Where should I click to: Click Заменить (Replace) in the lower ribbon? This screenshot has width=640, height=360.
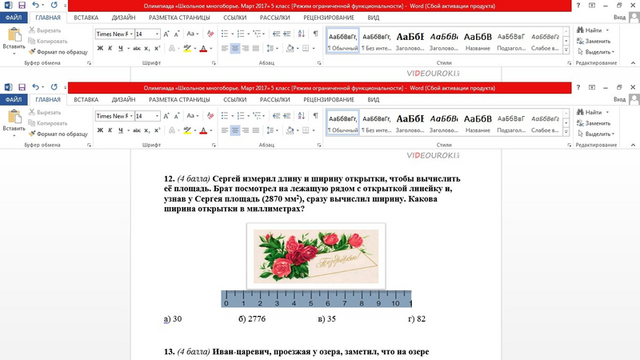[x=594, y=123]
